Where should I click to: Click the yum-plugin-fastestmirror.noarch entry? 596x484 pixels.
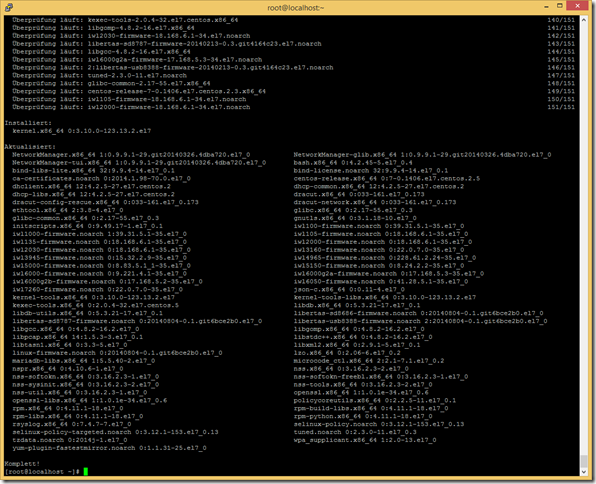point(109,448)
